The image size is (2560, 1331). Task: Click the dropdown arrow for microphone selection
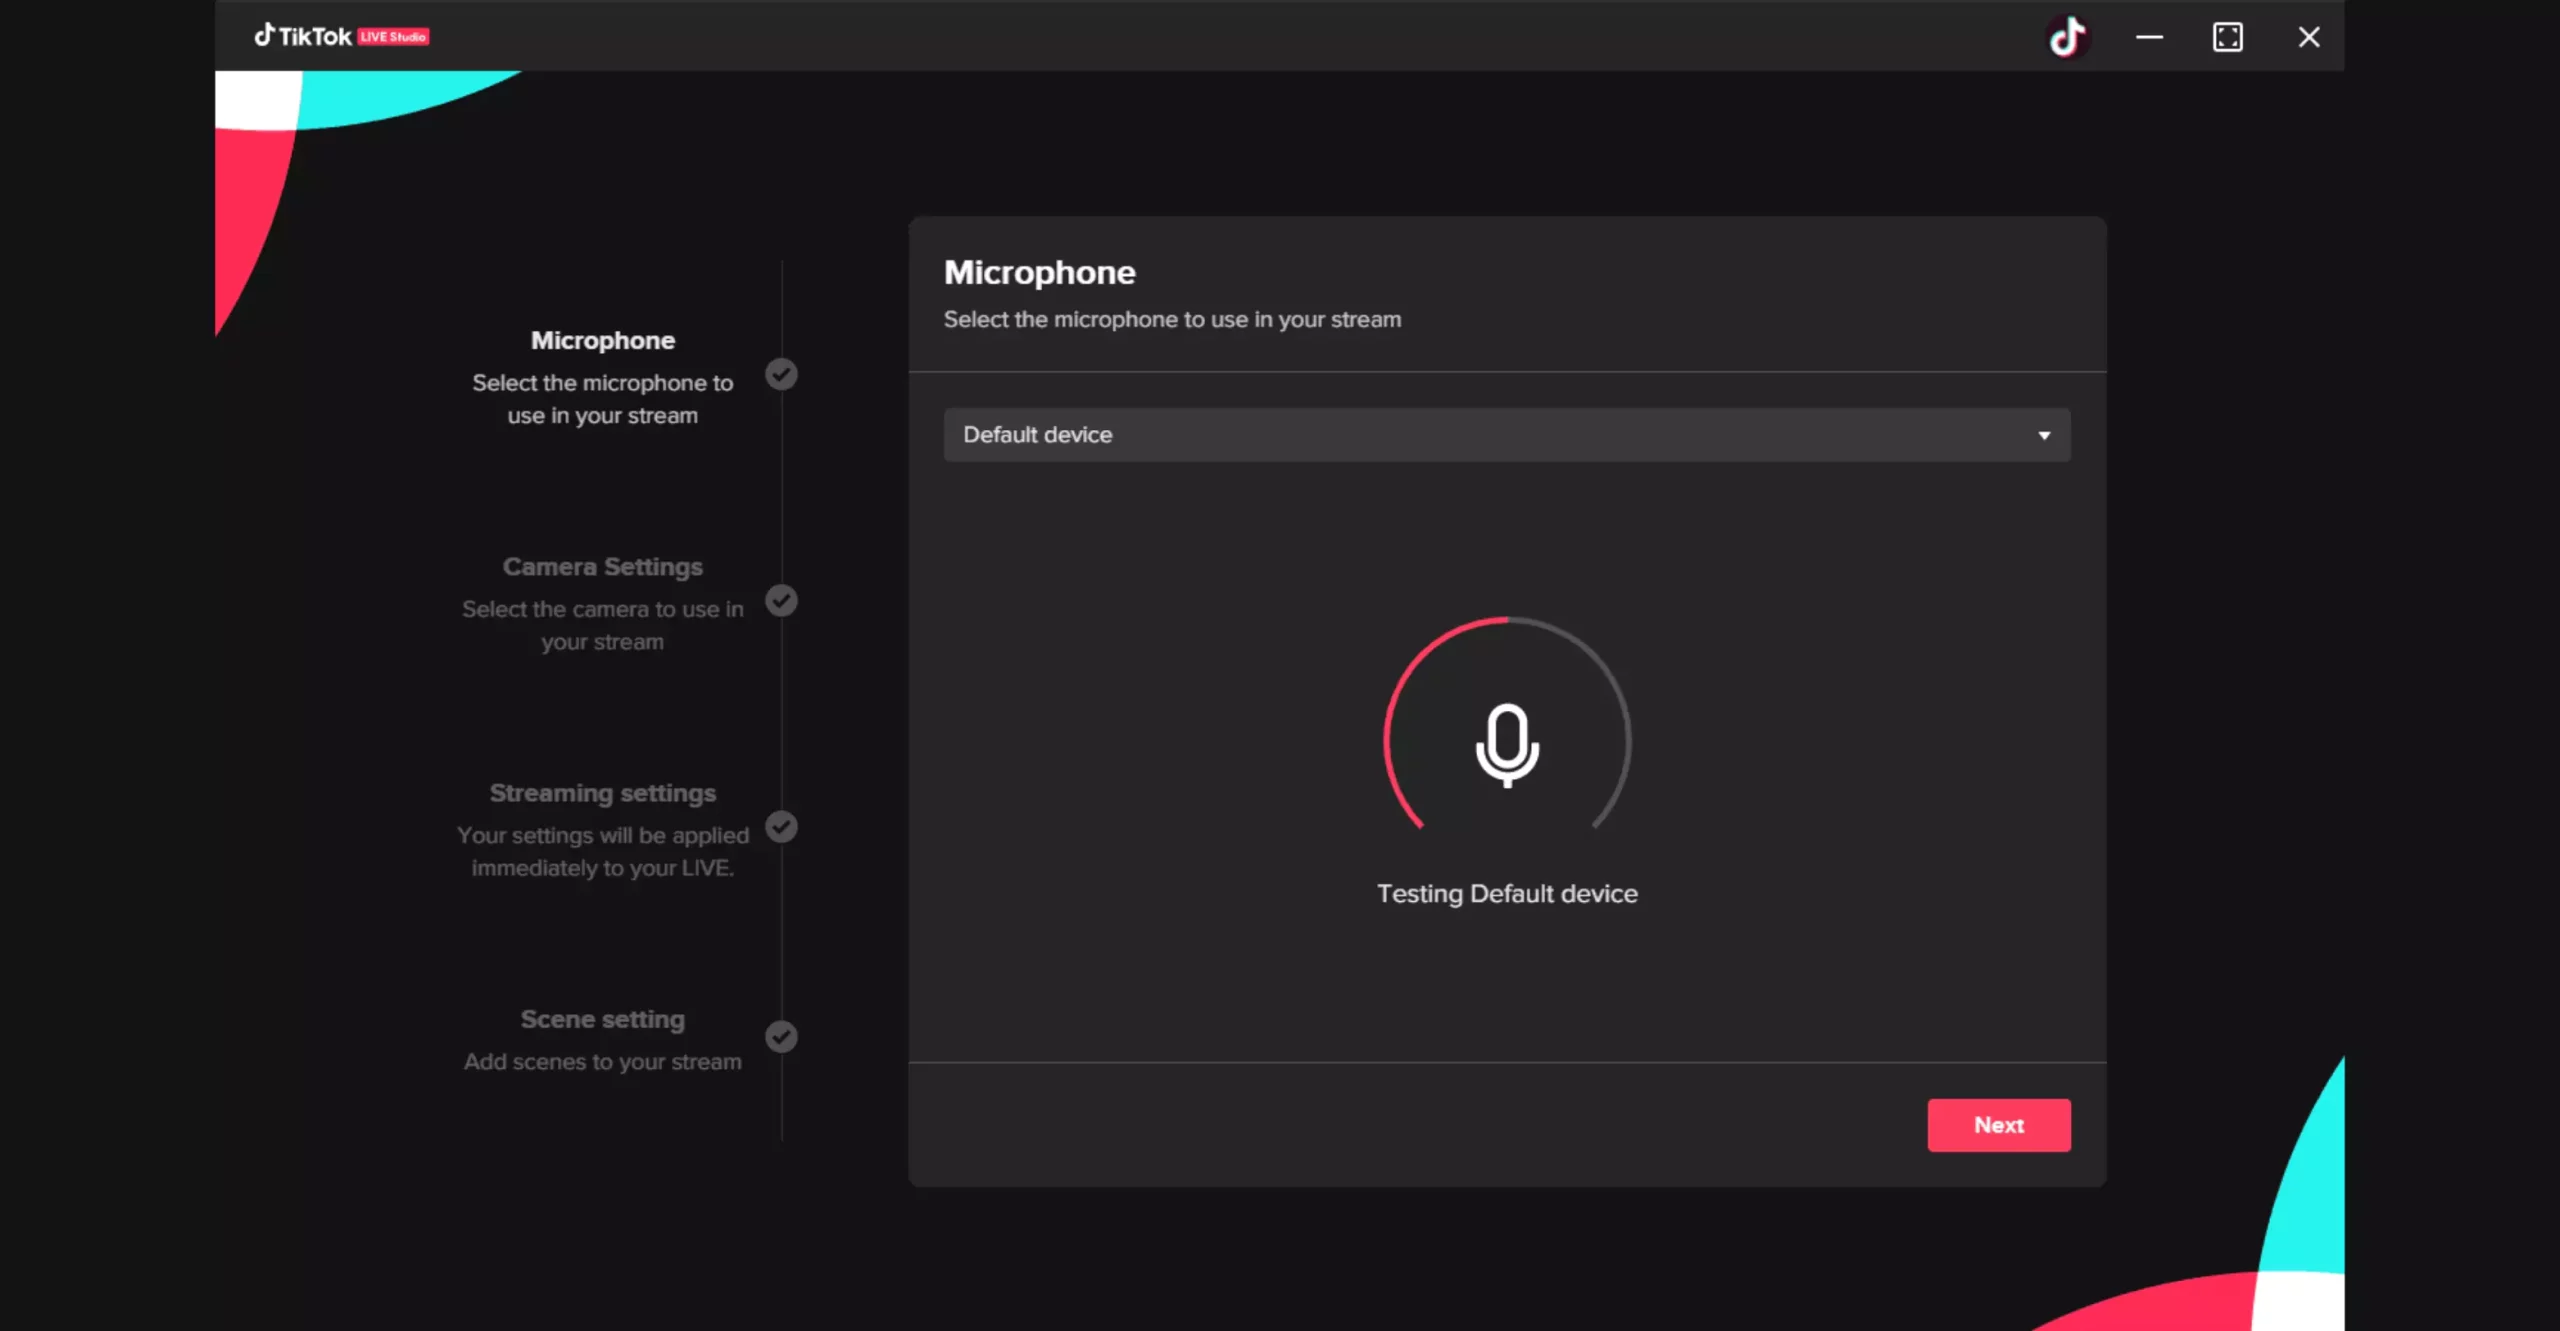pos(2044,436)
